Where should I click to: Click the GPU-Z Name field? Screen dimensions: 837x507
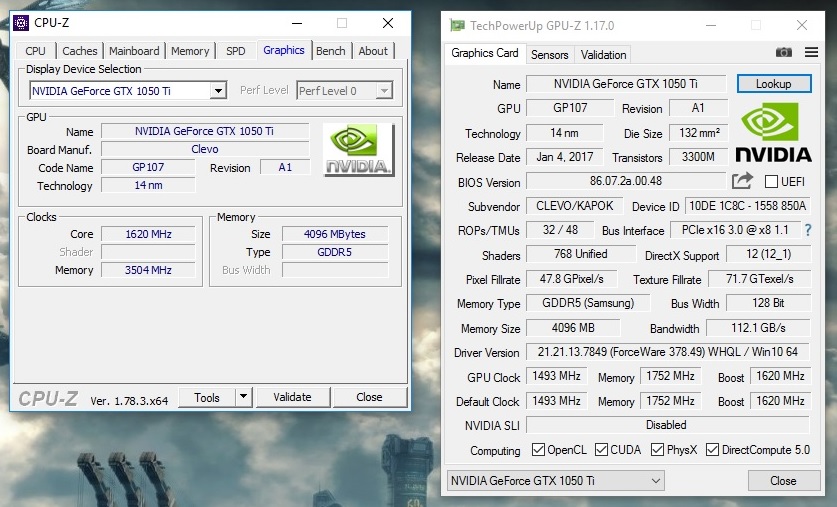coord(626,84)
